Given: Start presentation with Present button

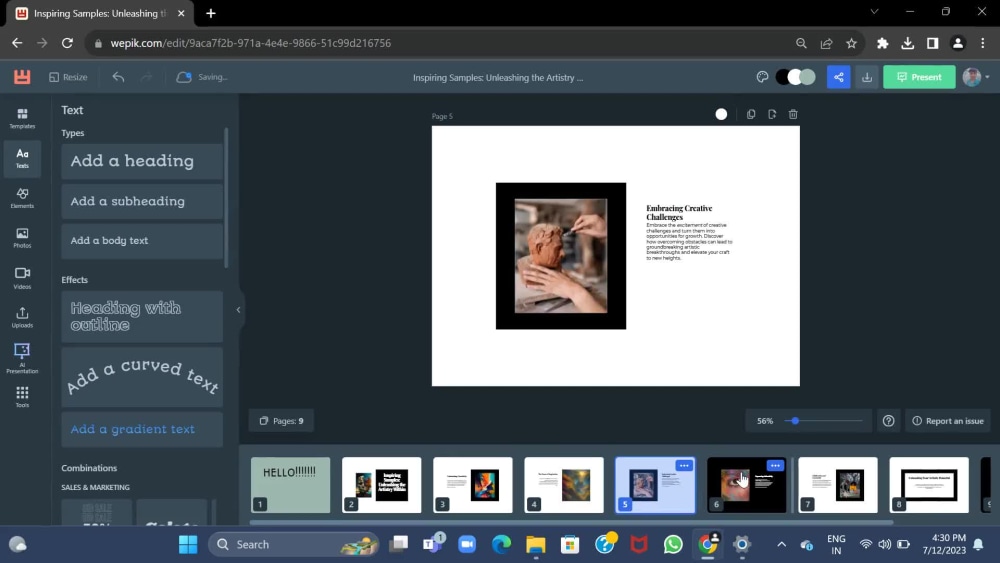Looking at the screenshot, I should (x=919, y=77).
